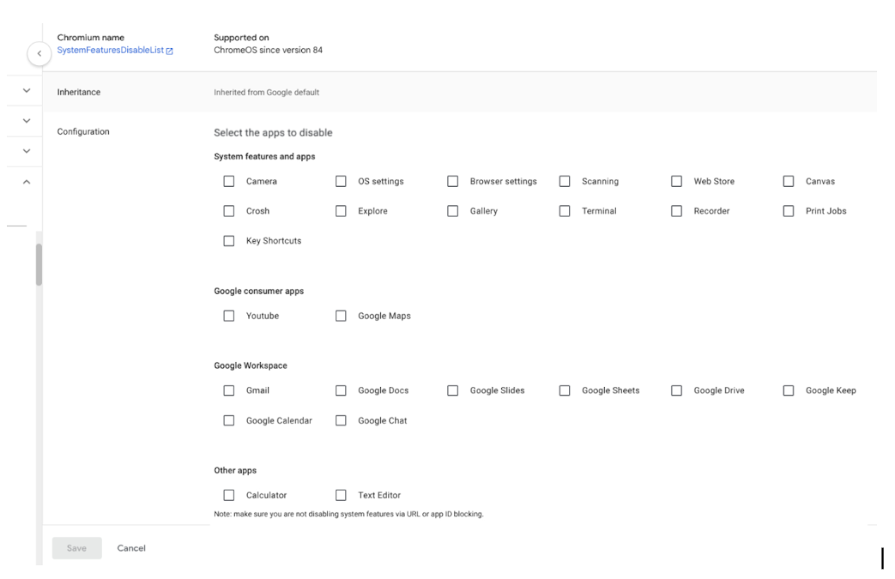Check the Text Editor checkbox
Screen dimensions: 895x579
[x=341, y=495]
